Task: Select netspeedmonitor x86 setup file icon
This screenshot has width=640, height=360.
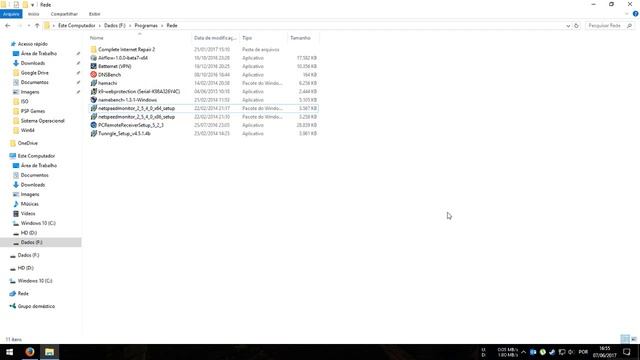Action: click(93, 117)
